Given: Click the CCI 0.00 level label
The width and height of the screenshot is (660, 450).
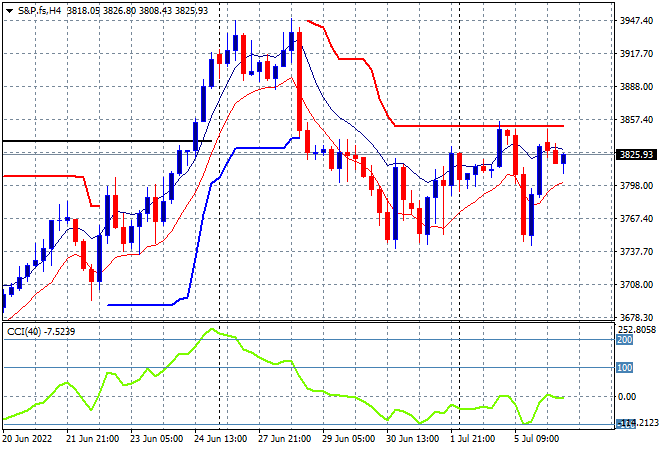Looking at the screenshot, I should 627,397.
